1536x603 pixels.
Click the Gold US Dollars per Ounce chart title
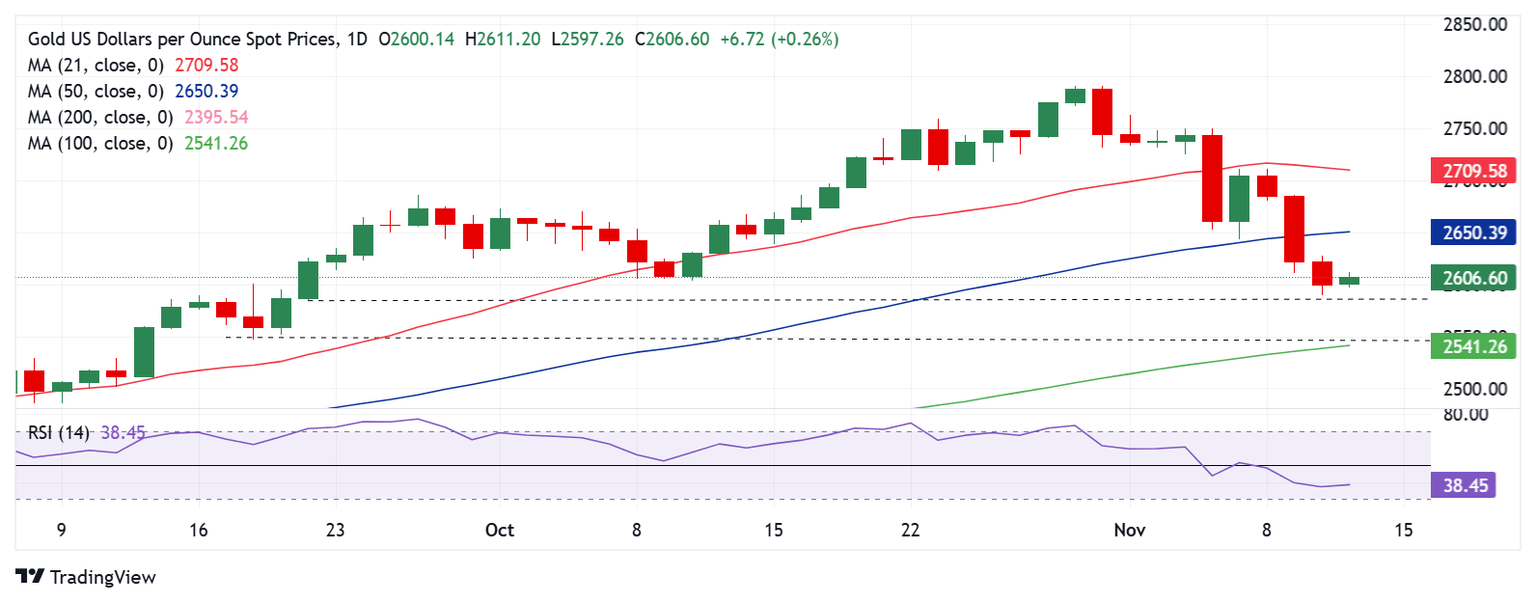(x=182, y=39)
